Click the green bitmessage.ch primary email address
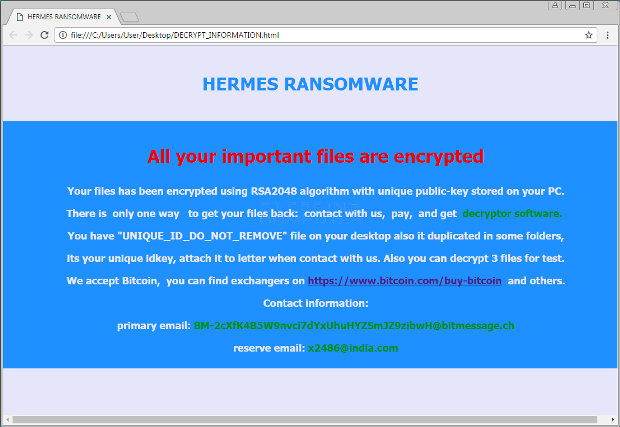 pyautogui.click(x=354, y=325)
